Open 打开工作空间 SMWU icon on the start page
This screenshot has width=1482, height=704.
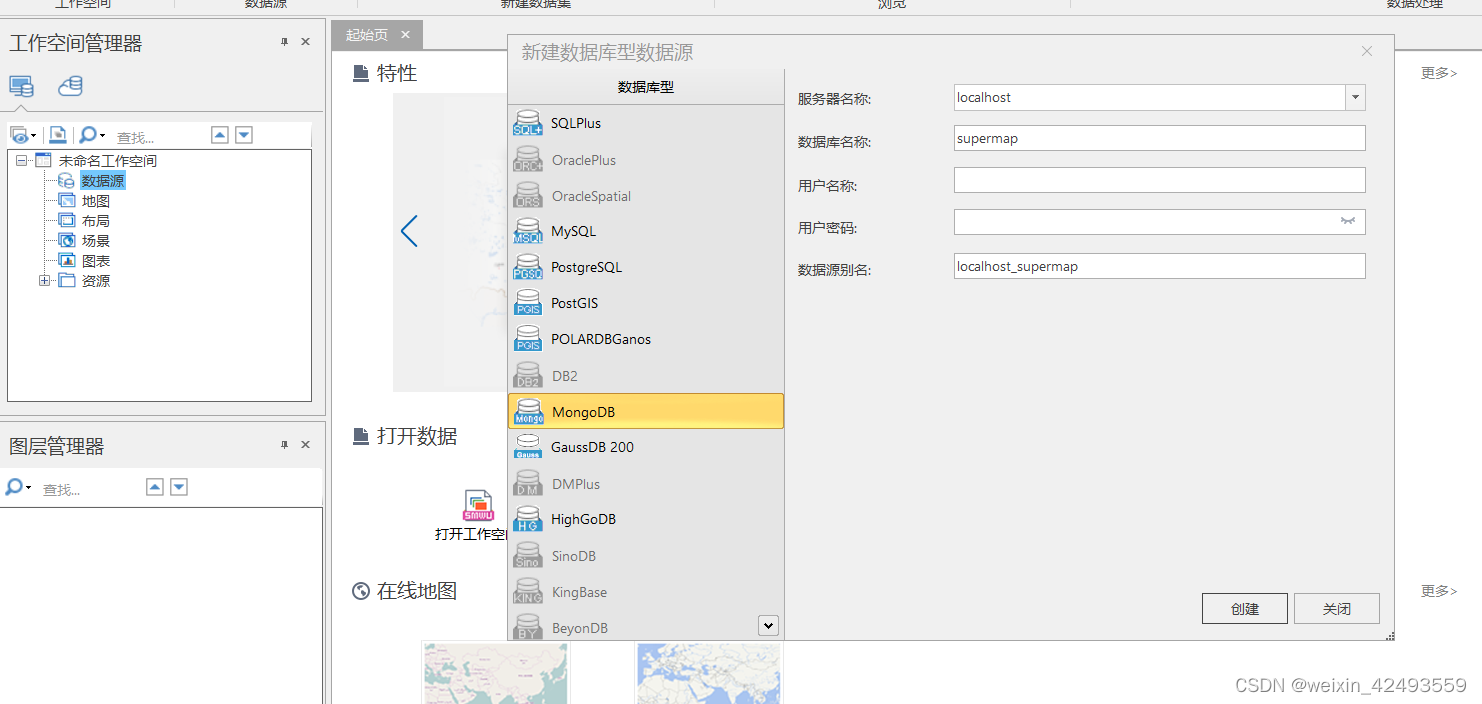(x=478, y=505)
